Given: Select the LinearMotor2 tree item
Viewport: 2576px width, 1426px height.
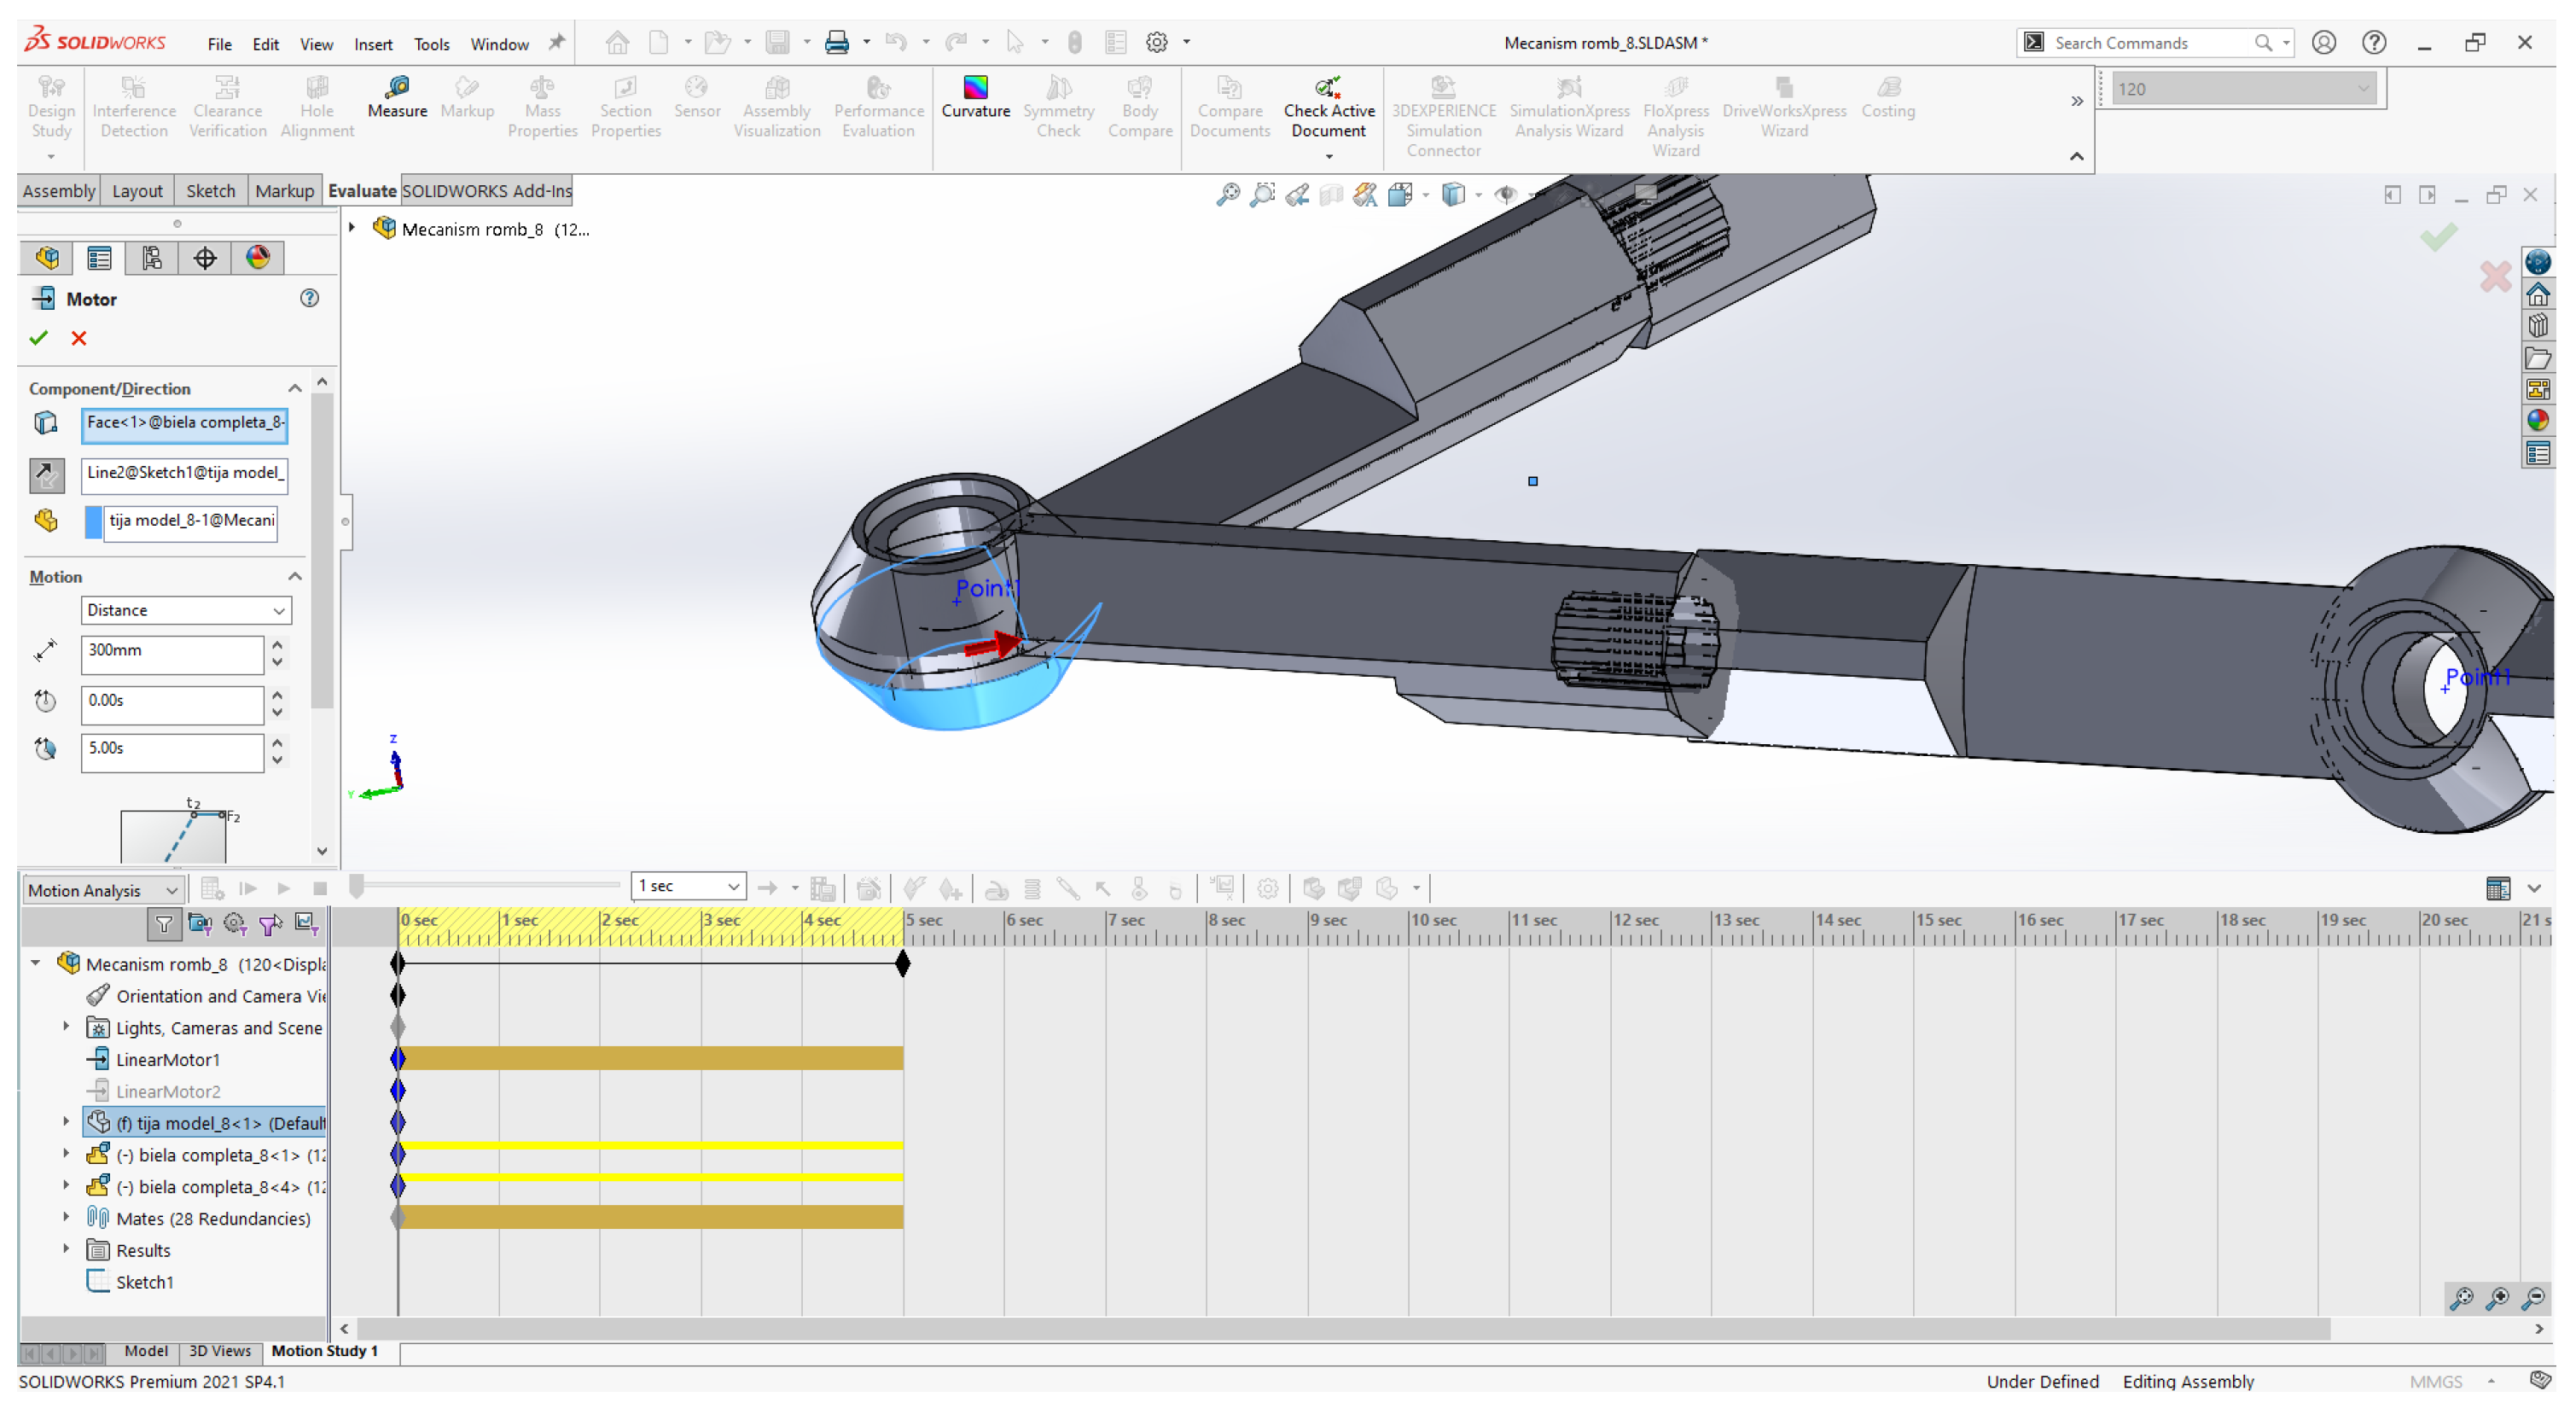Looking at the screenshot, I should coord(167,1091).
